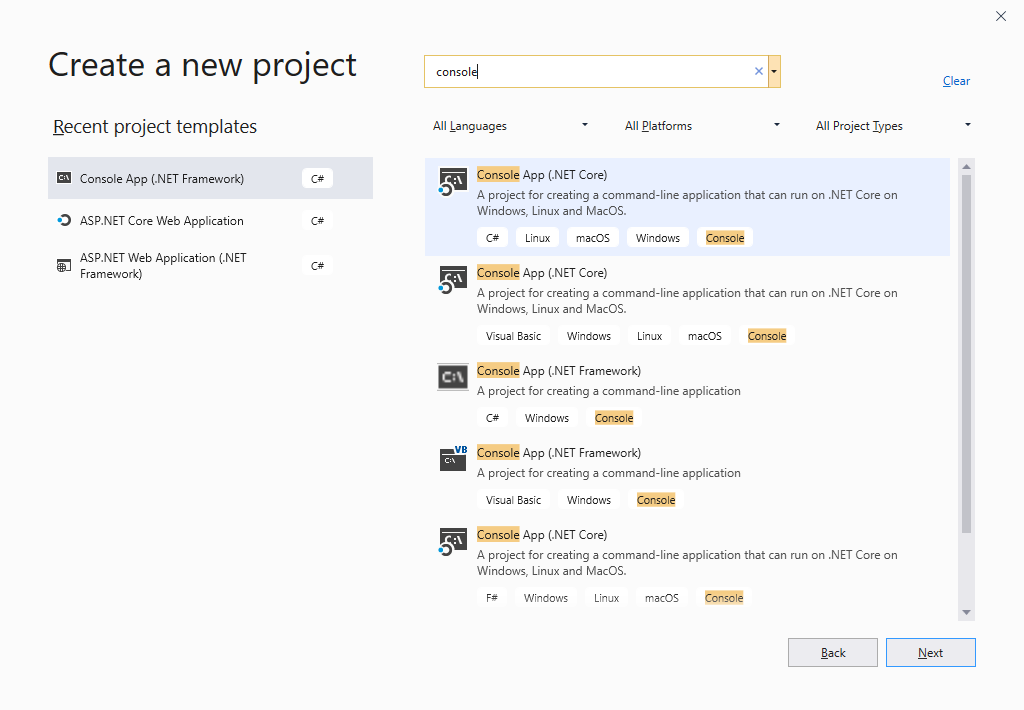Click inside the template search box
The image size is (1024, 710).
click(596, 71)
